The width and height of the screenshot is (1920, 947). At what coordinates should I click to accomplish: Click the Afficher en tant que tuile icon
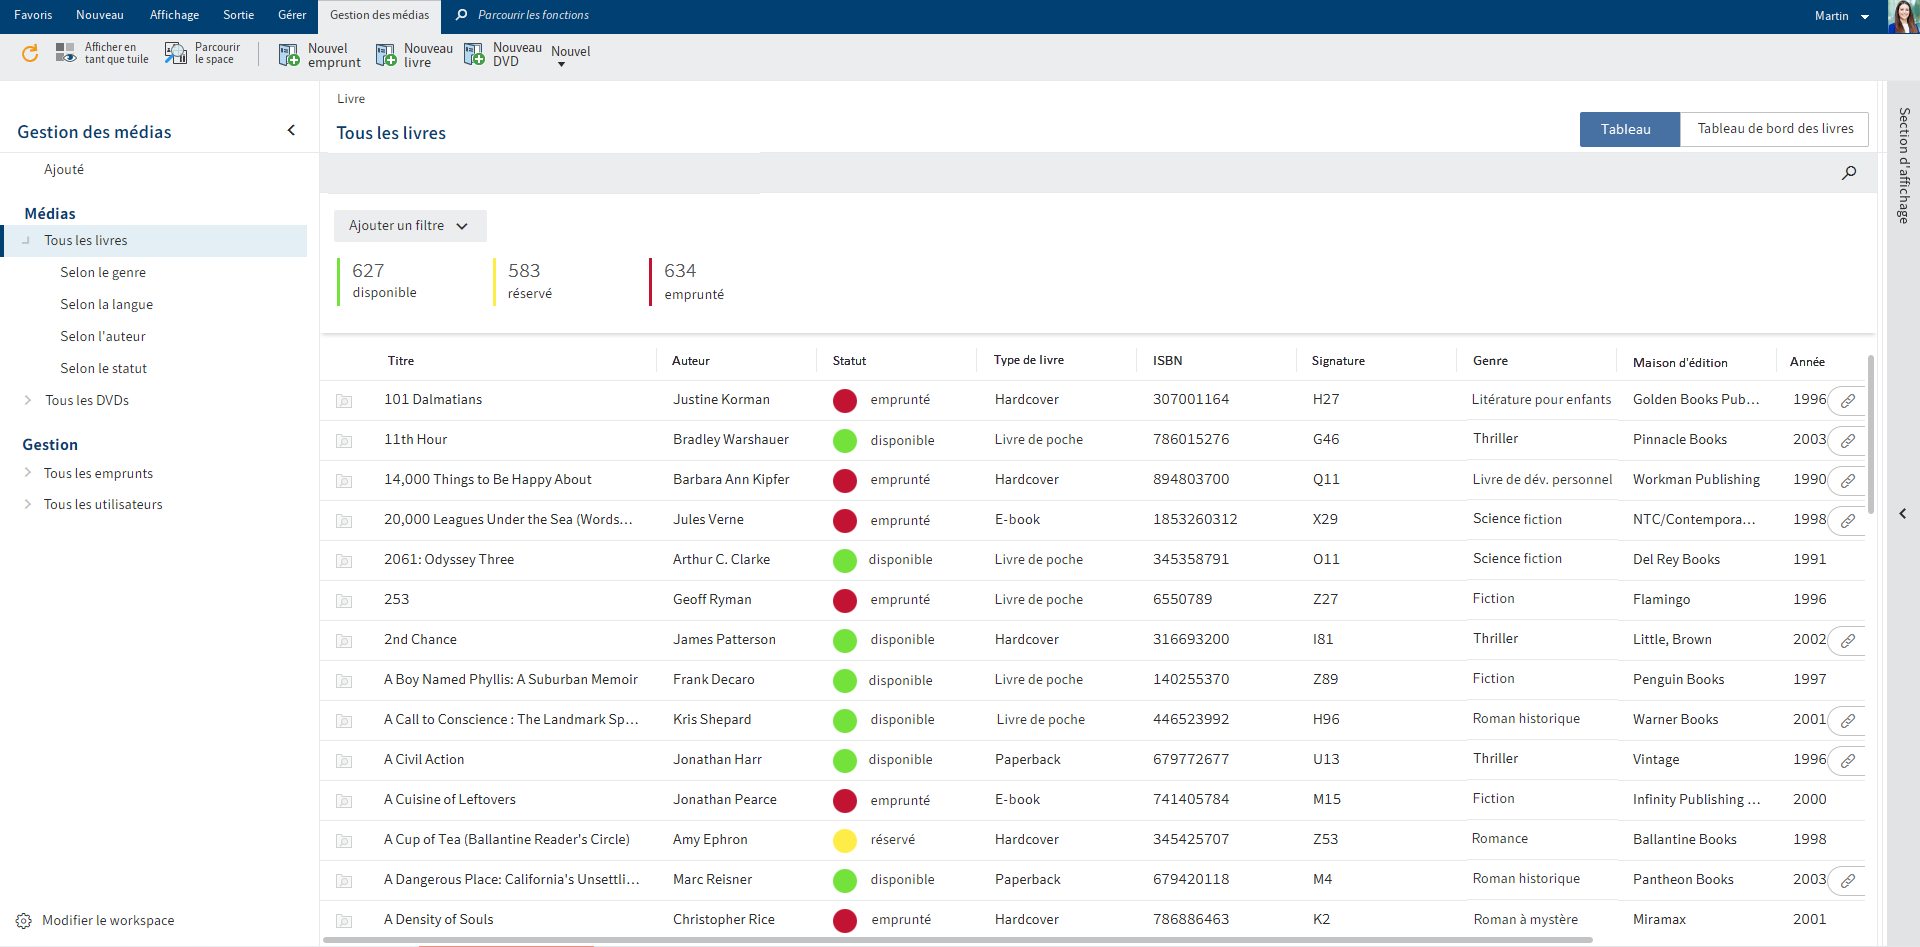66,53
